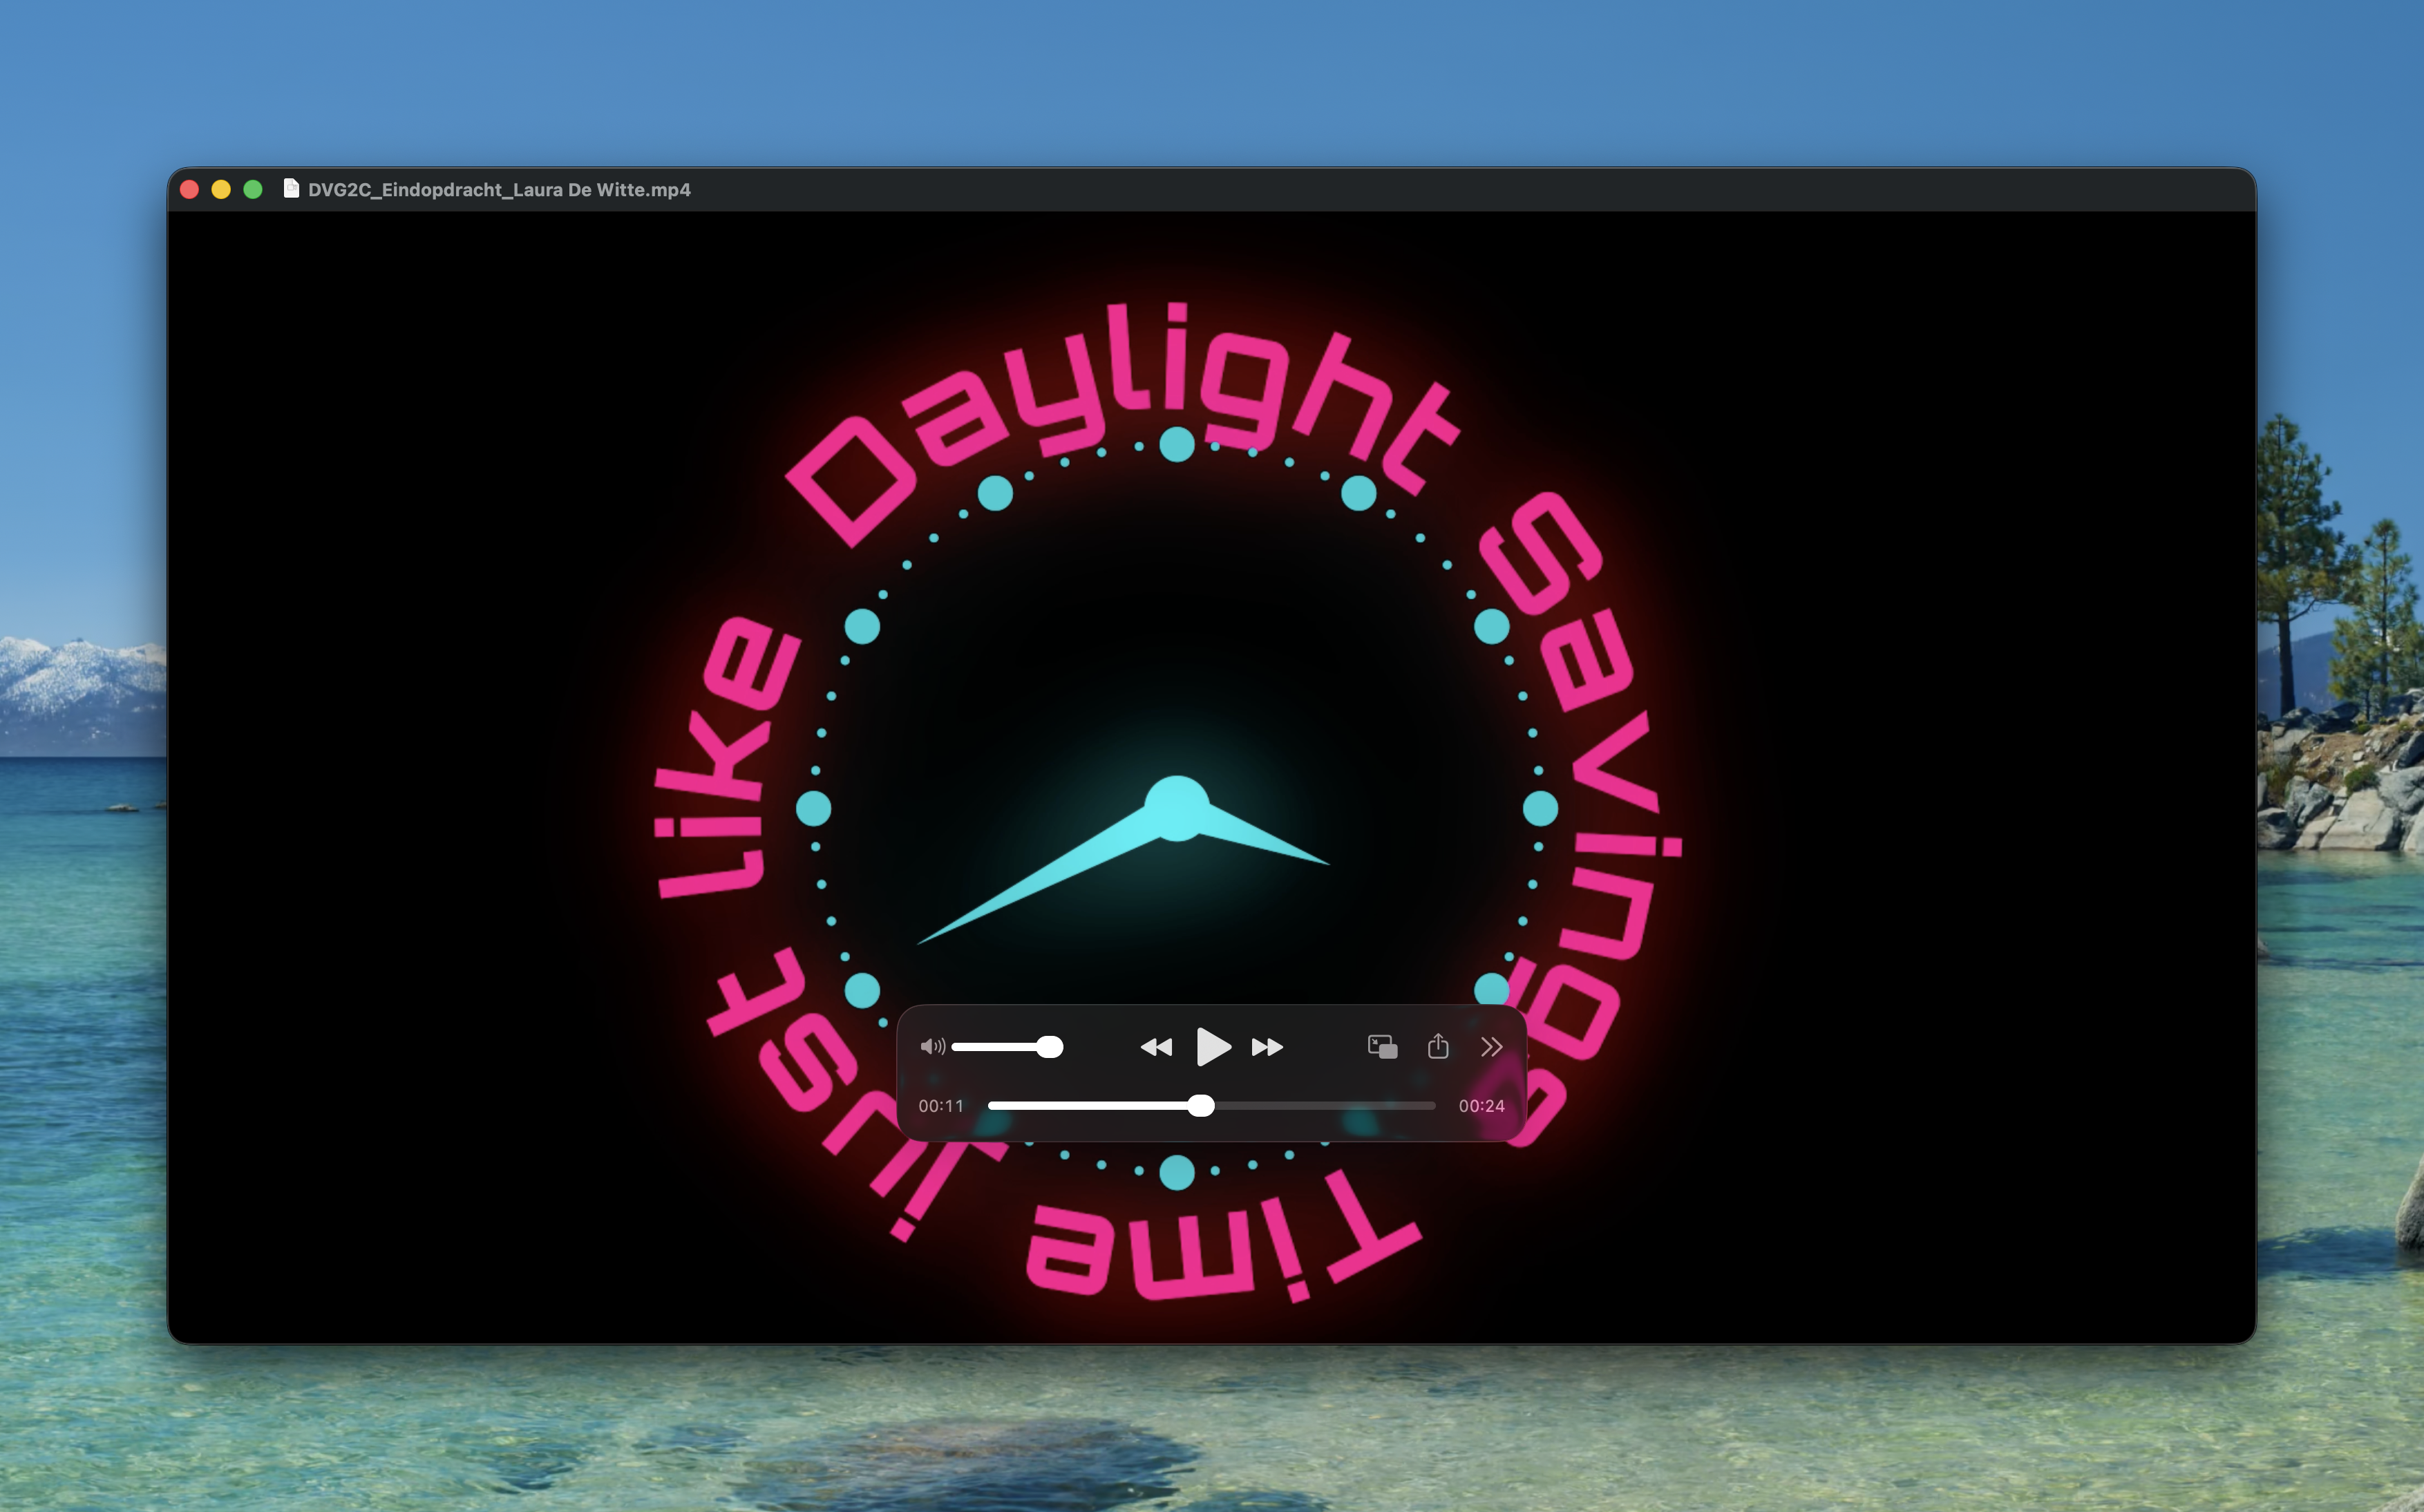Click the fast-forward icon
This screenshot has width=2424, height=1512.
click(1267, 1047)
